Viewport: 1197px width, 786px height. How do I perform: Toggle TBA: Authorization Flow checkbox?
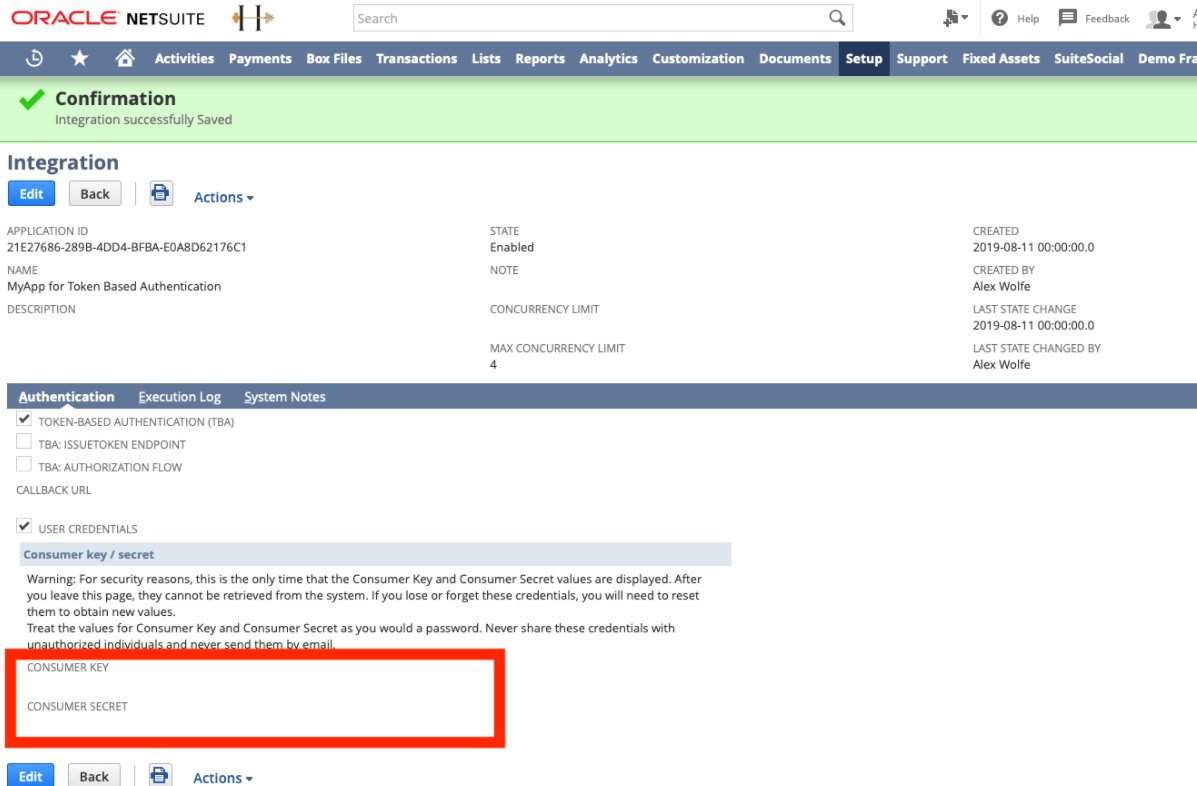pos(24,465)
